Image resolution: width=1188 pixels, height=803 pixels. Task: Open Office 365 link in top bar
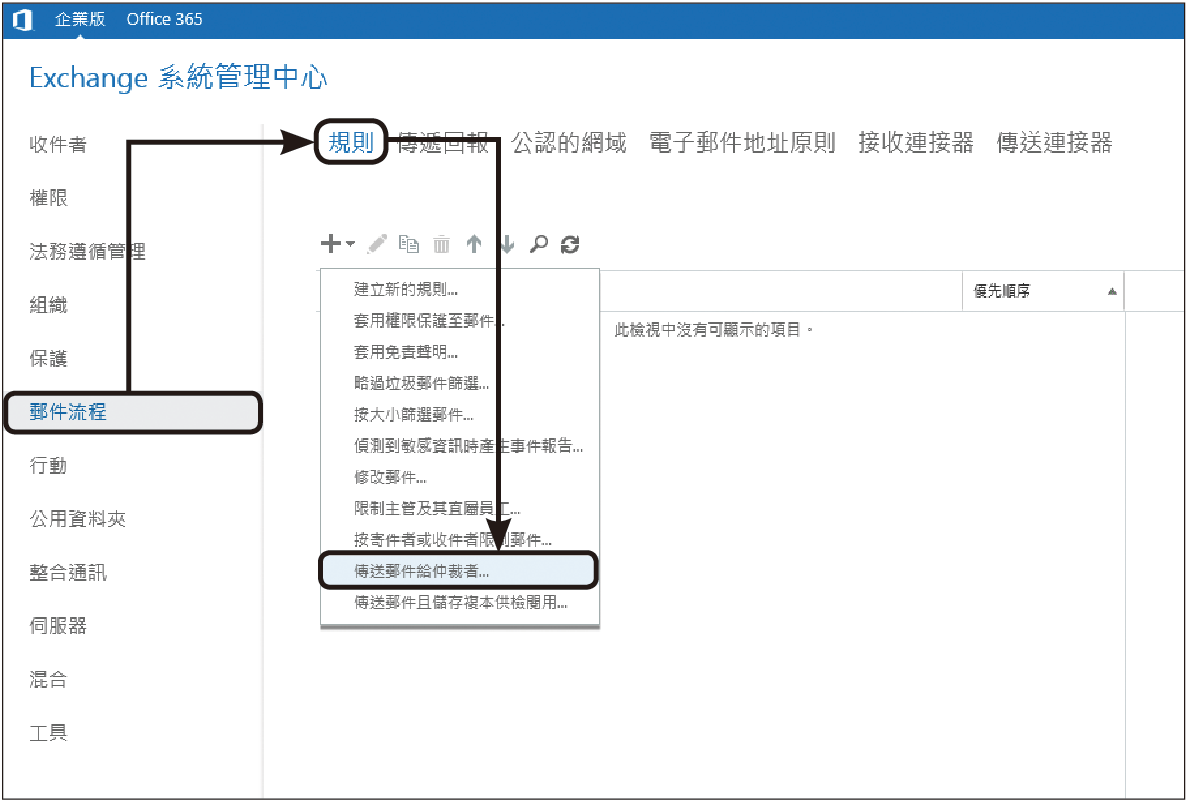click(164, 20)
